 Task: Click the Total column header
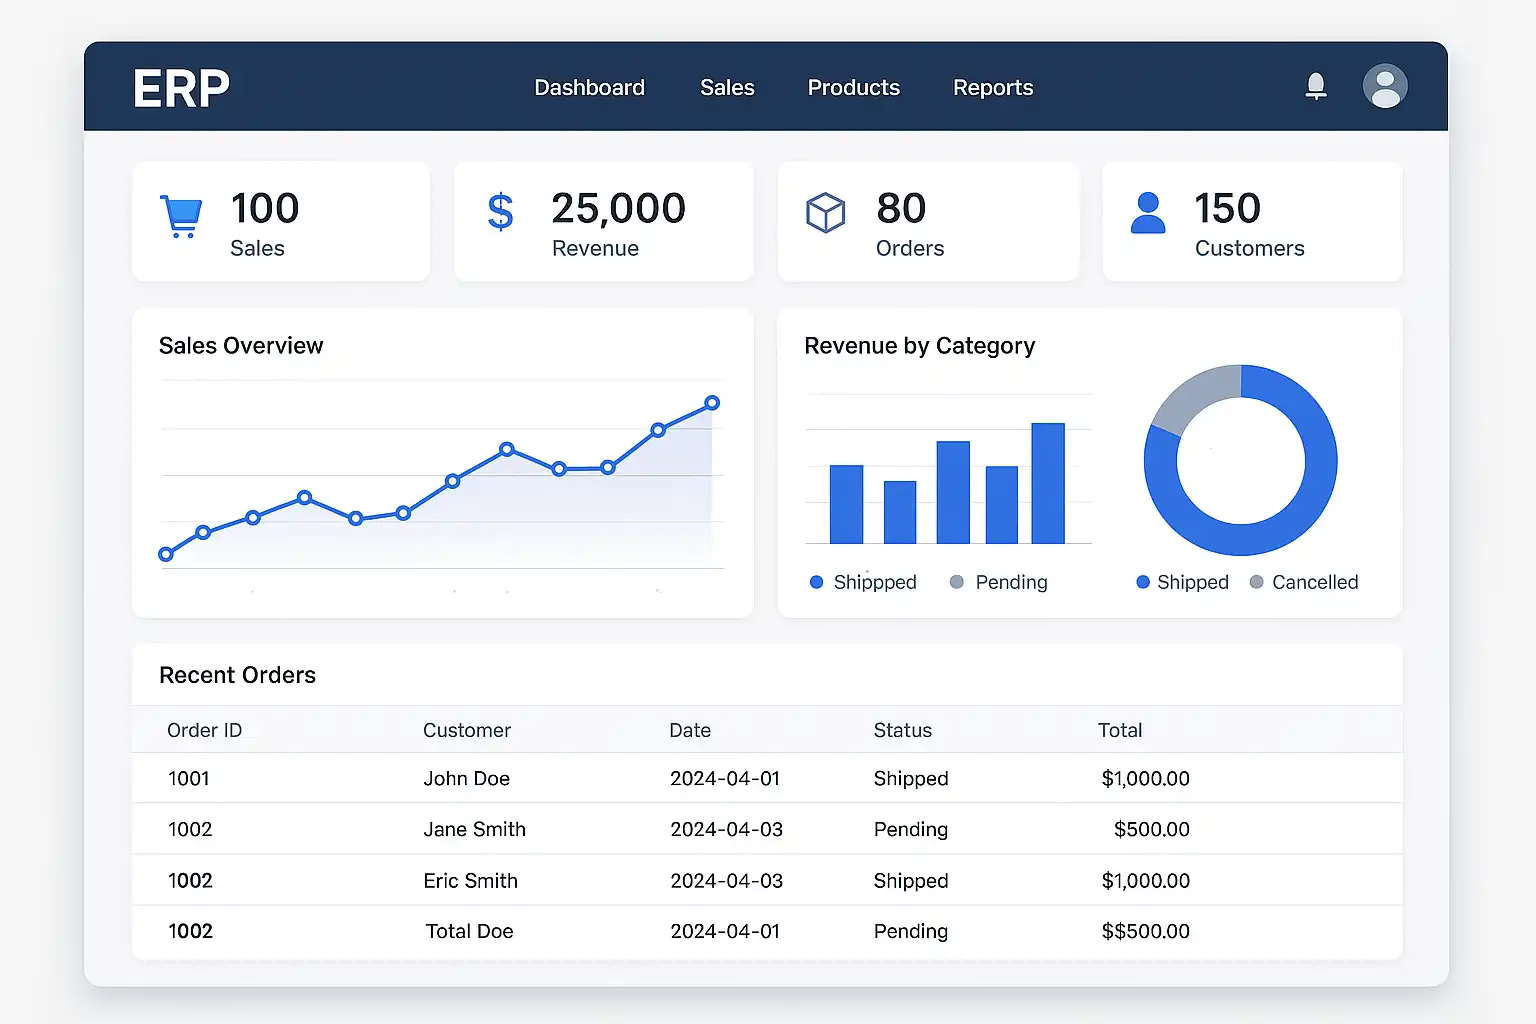click(x=1119, y=730)
